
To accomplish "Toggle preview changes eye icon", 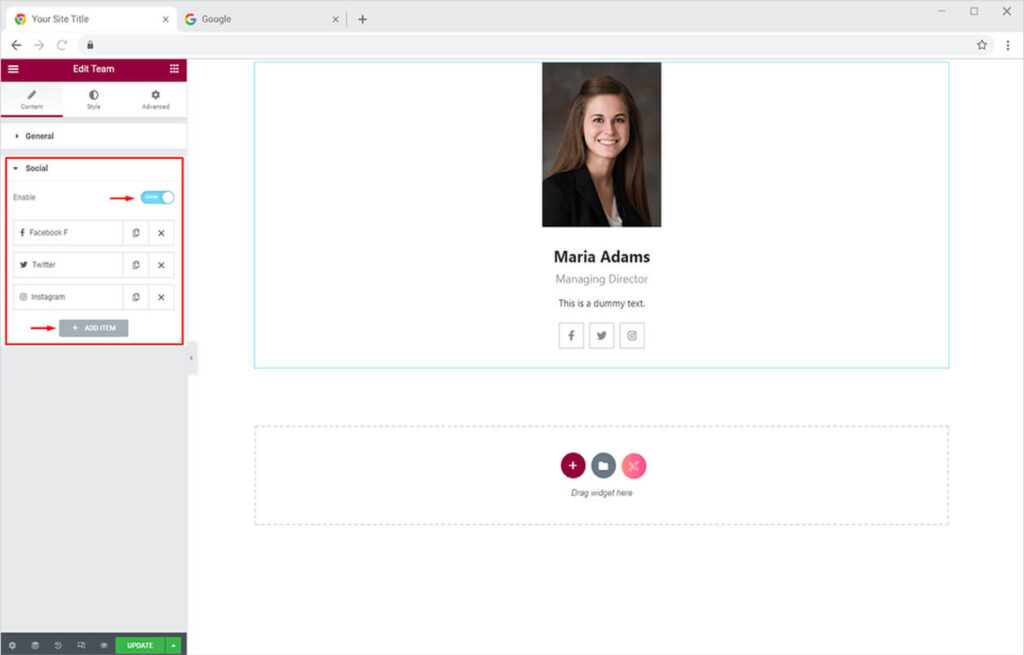I will (x=103, y=645).
